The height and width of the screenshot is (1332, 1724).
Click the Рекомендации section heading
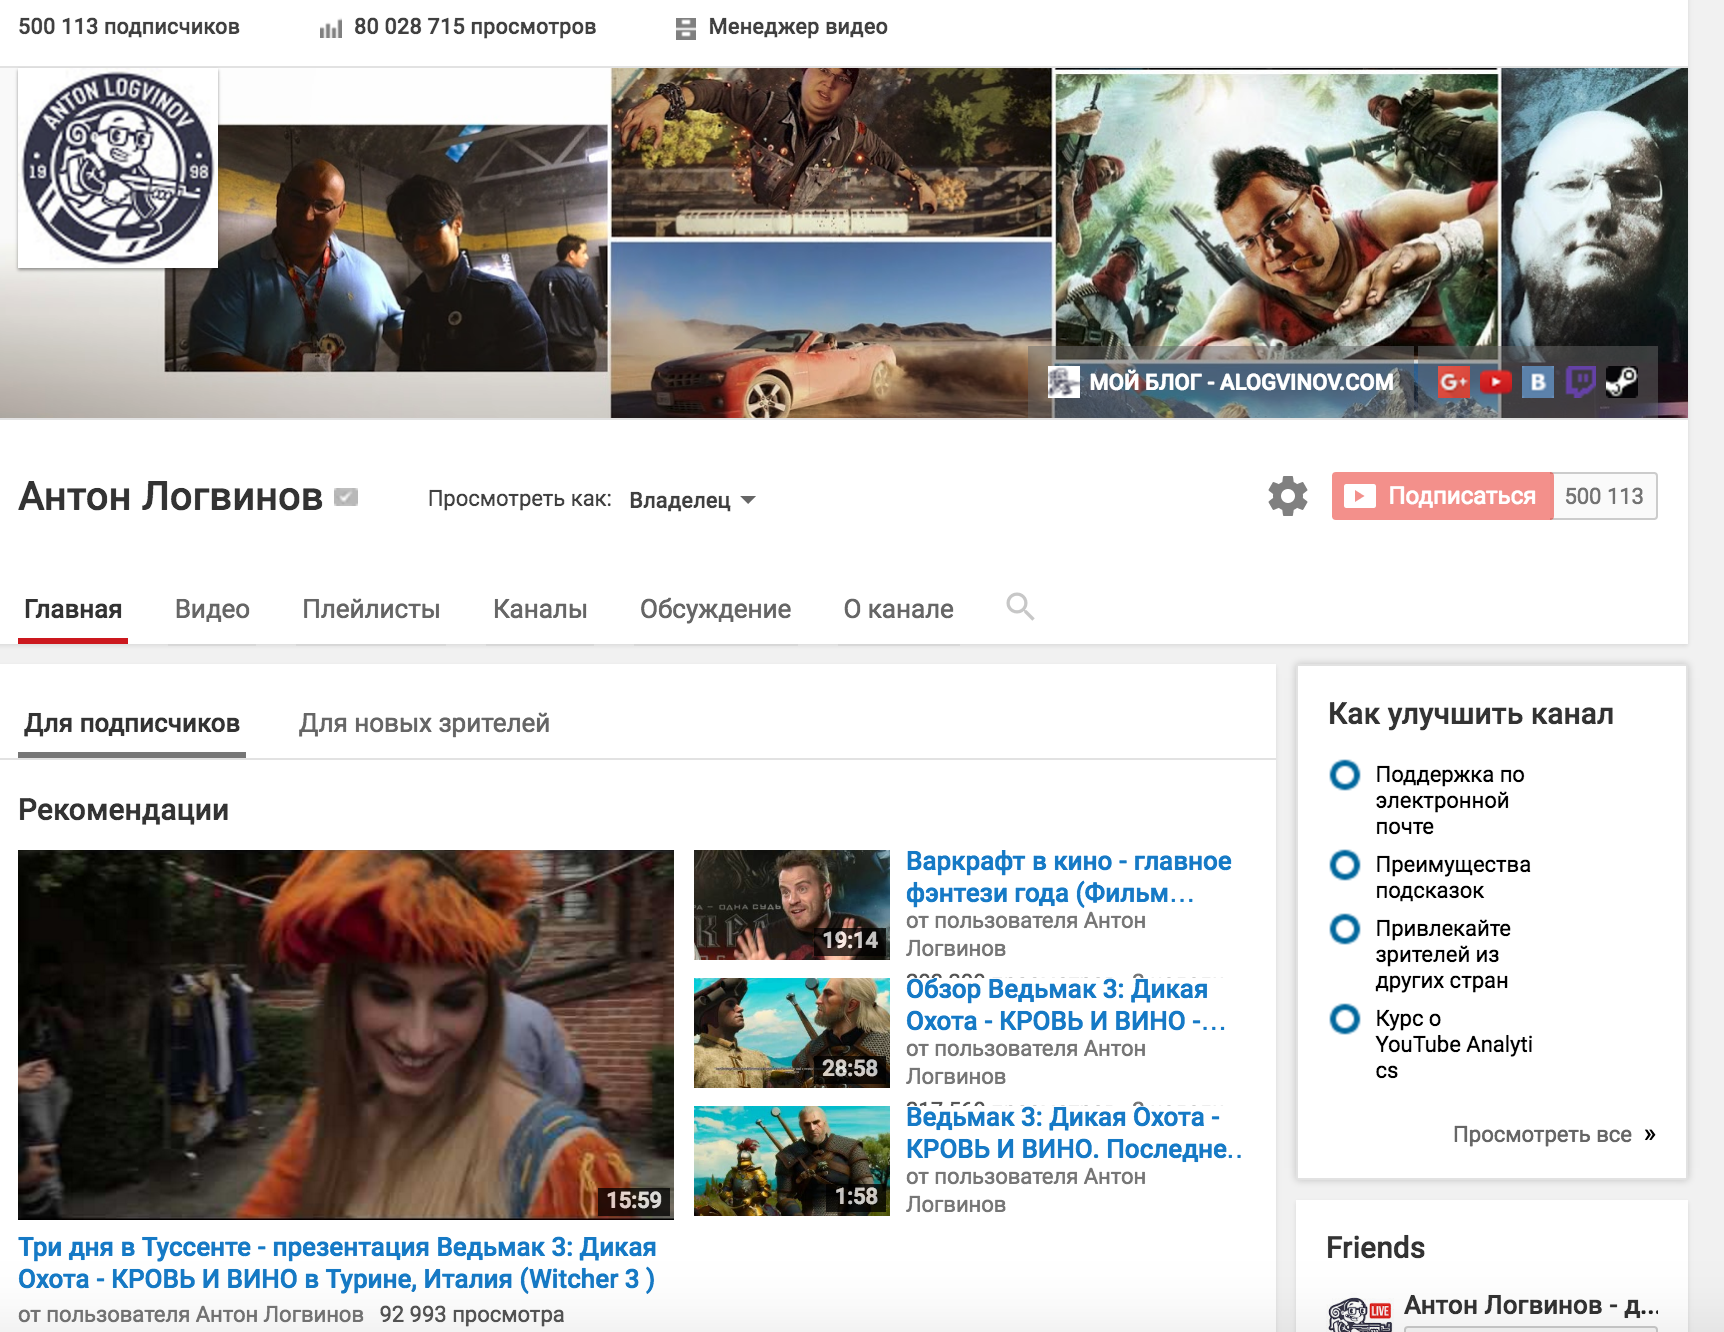pyautogui.click(x=124, y=809)
